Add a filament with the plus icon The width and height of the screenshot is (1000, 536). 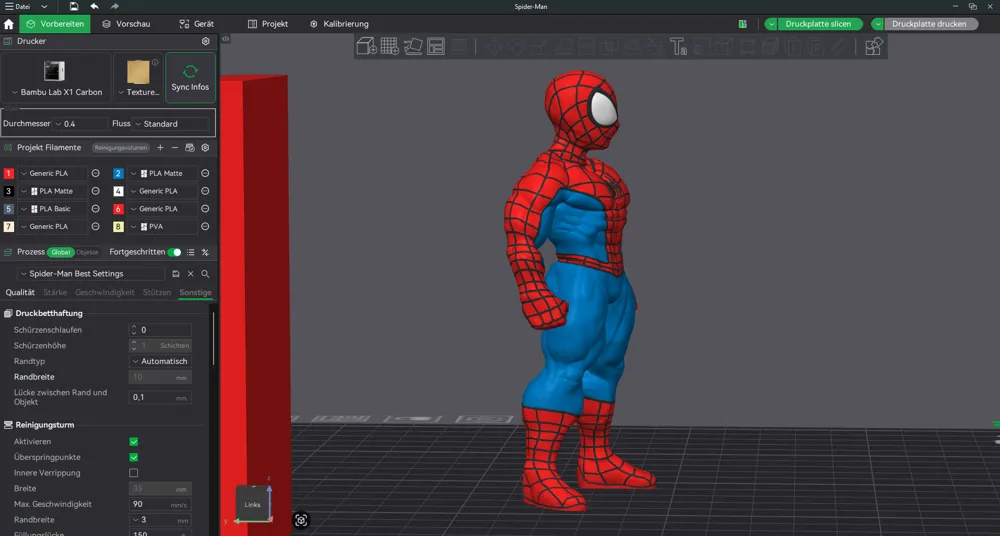[160, 147]
